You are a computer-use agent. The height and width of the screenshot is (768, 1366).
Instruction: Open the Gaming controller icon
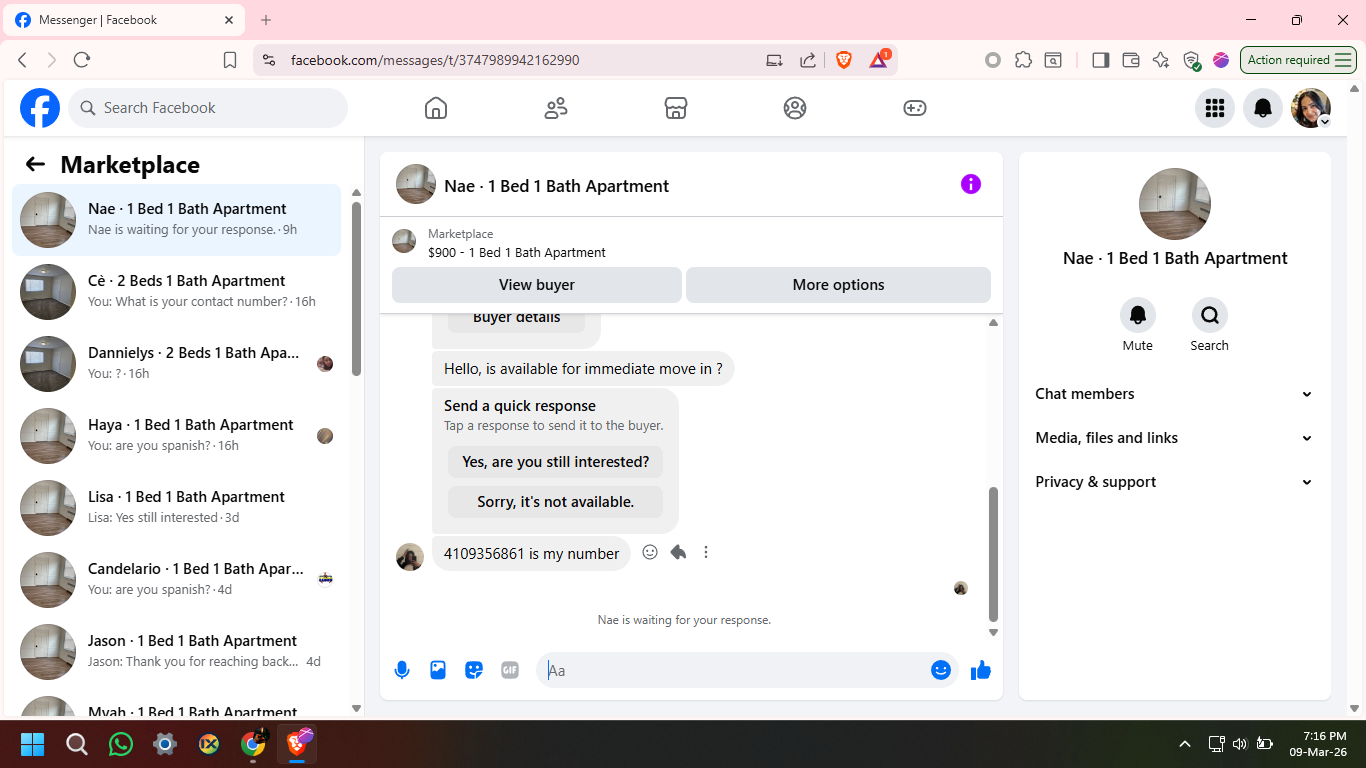click(915, 108)
